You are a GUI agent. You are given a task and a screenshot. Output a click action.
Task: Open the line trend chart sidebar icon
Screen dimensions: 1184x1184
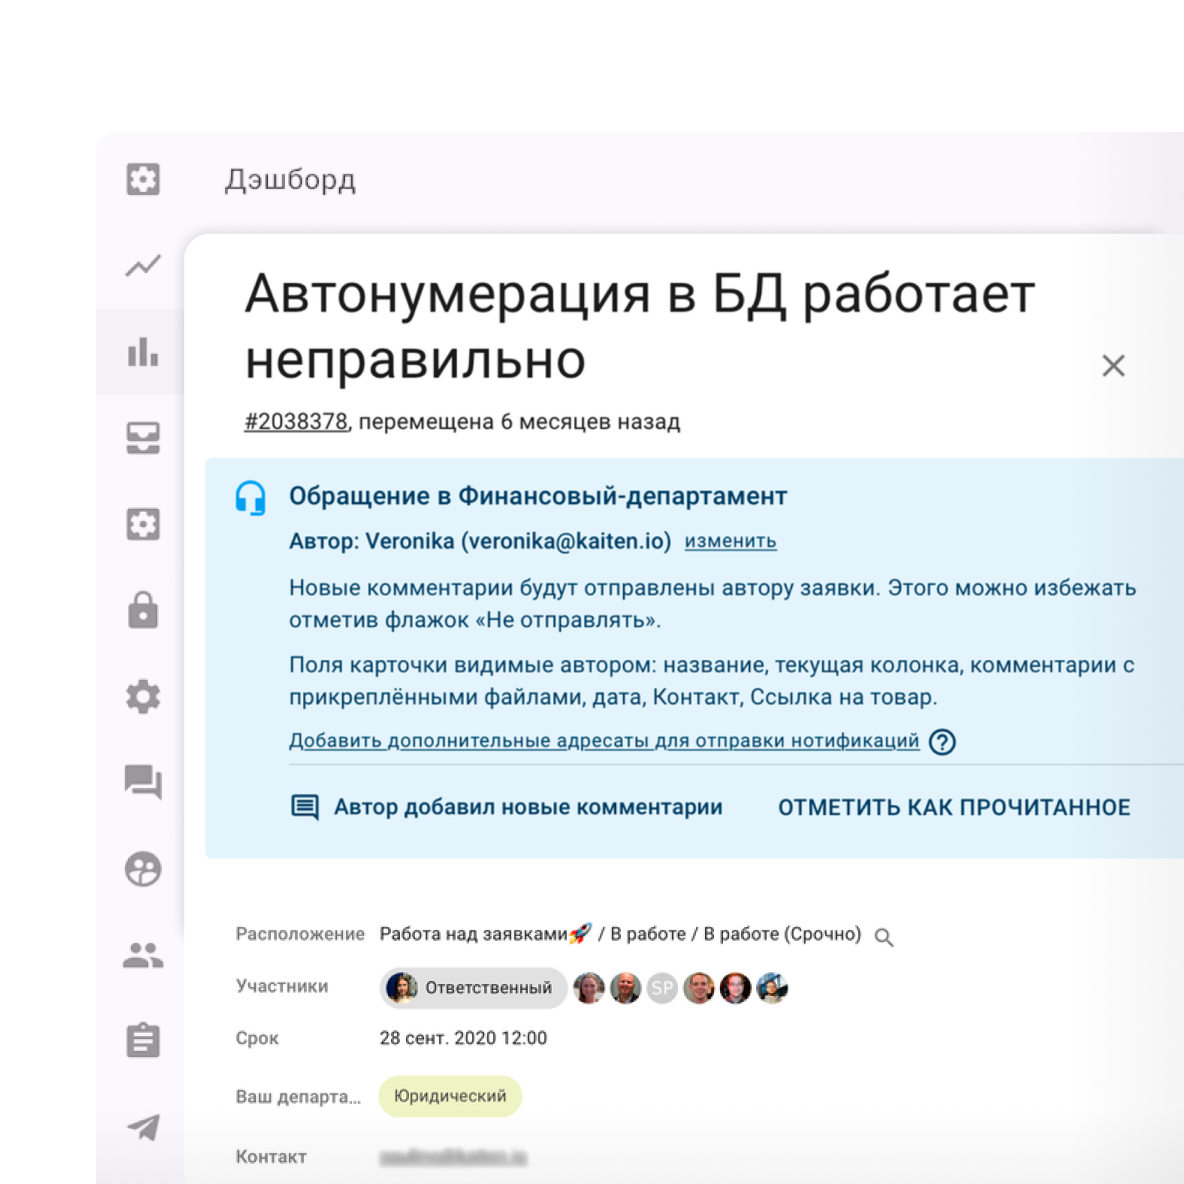pos(143,265)
